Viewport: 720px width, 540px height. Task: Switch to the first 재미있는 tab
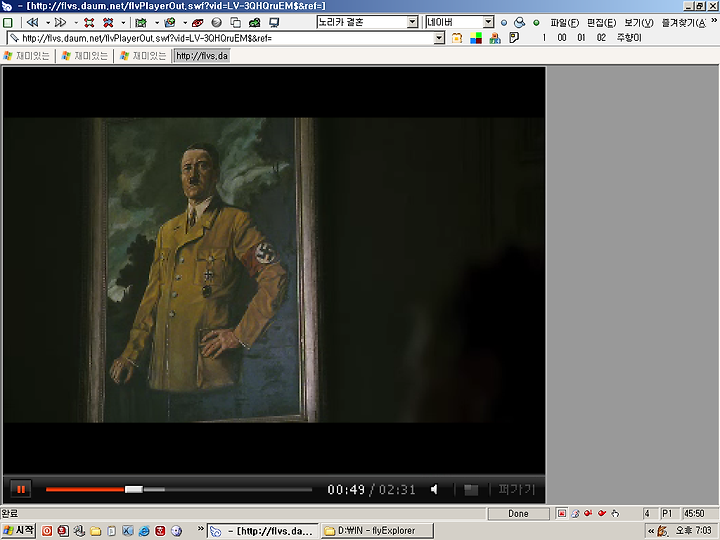click(27, 56)
